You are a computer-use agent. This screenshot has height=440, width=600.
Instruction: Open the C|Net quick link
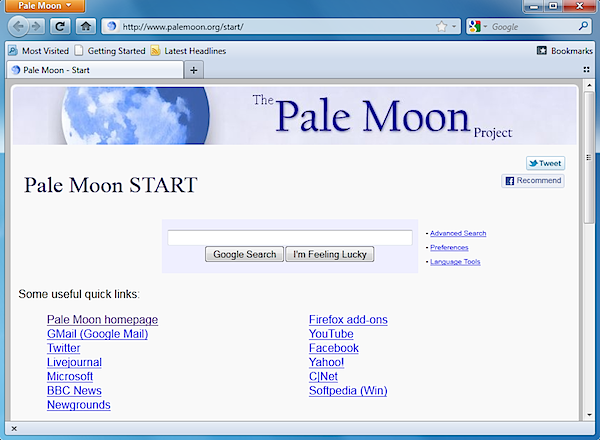click(x=323, y=376)
